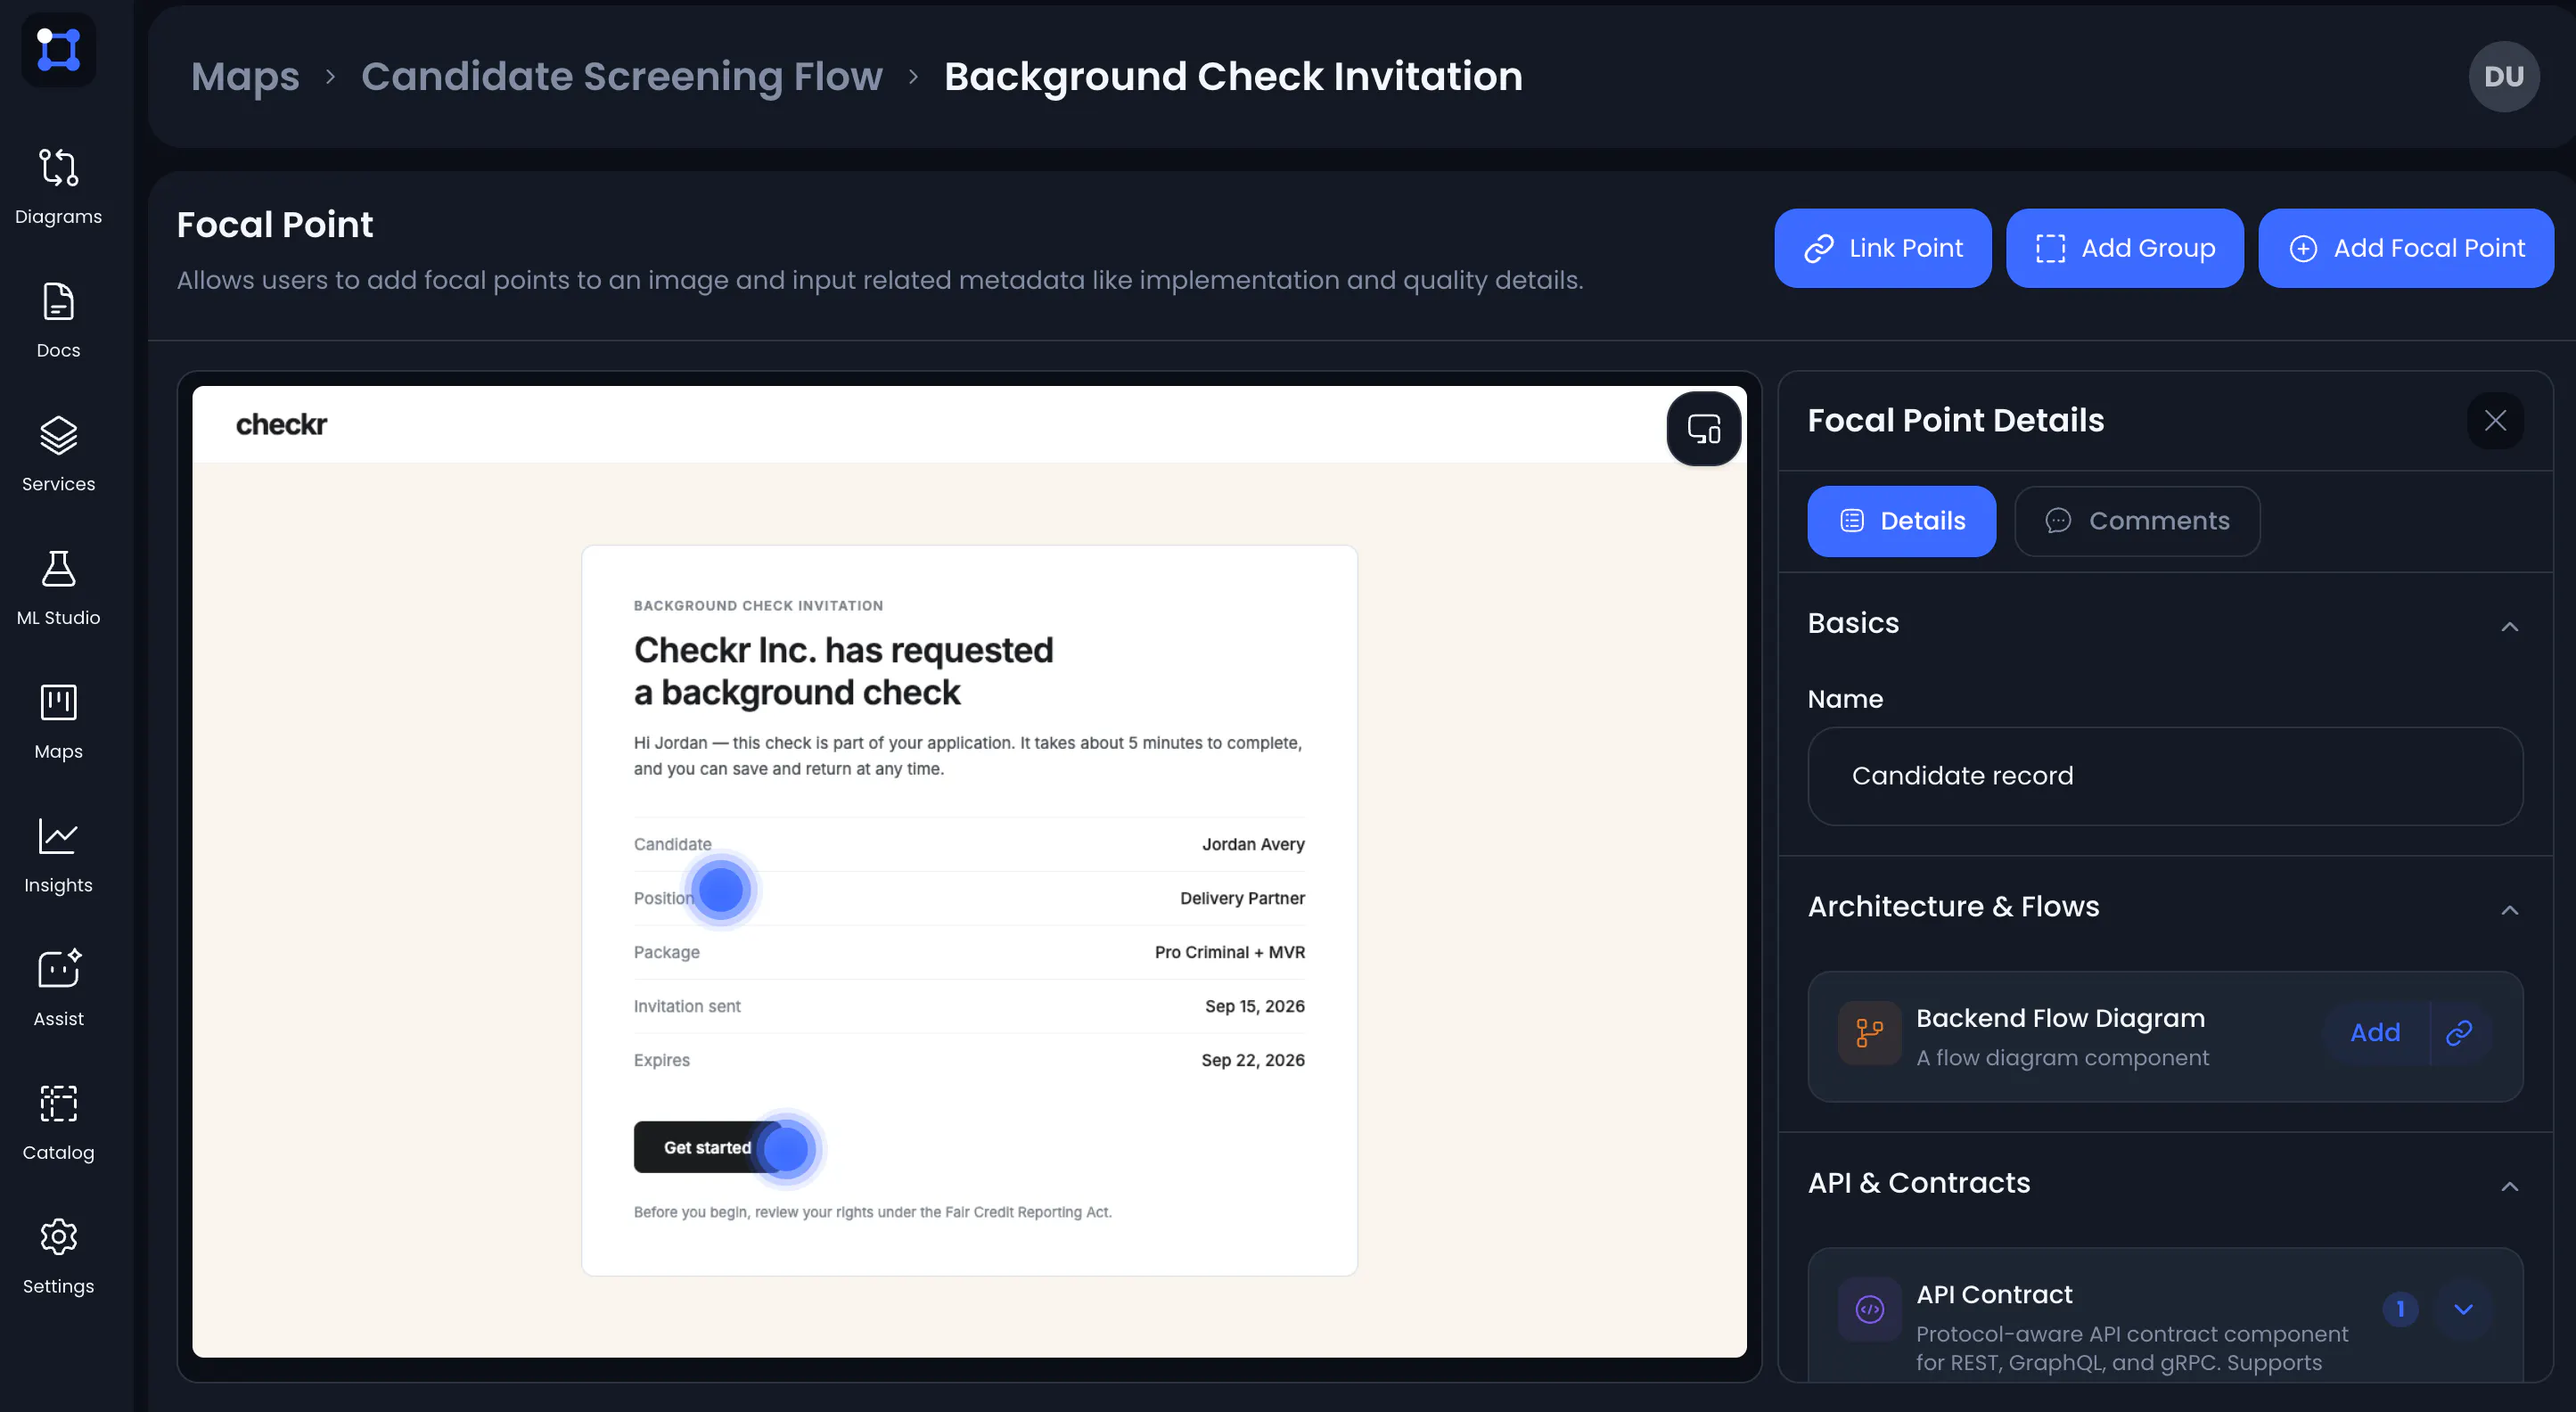
Task: Select the focal point near Position
Action: click(720, 889)
